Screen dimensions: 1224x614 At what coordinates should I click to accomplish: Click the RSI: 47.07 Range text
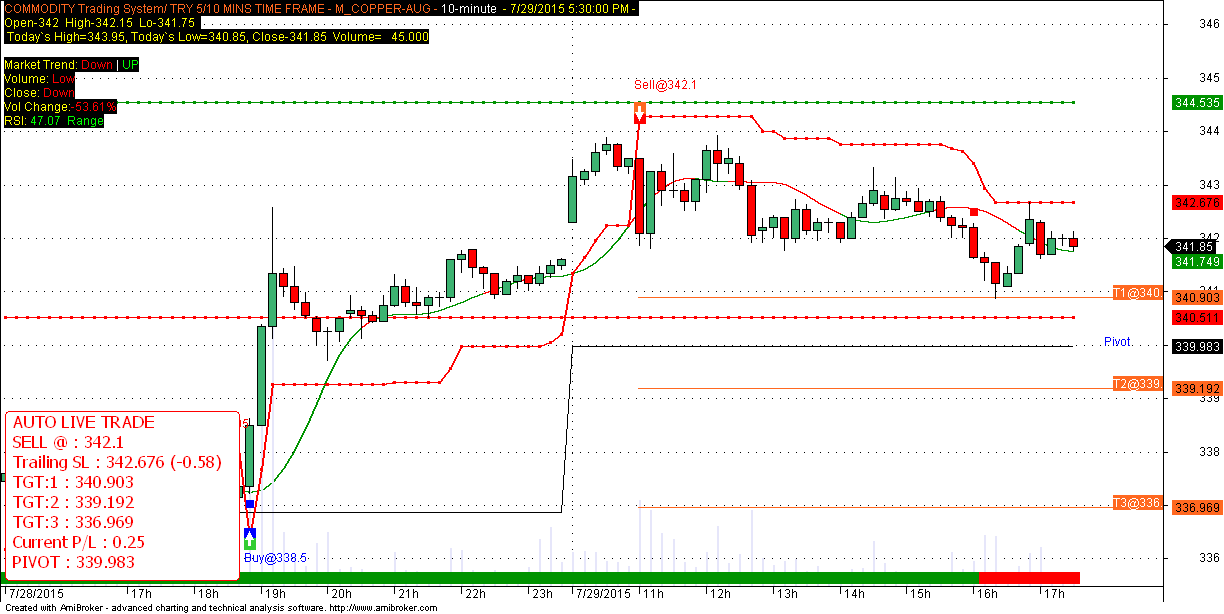pos(53,120)
